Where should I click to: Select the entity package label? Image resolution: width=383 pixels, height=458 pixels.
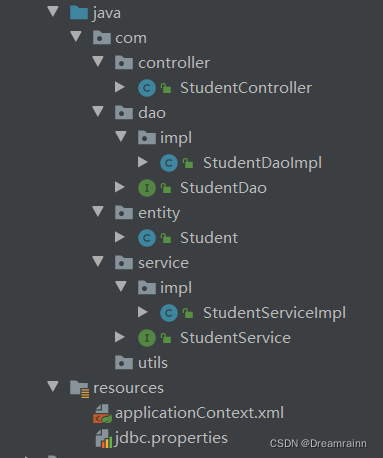[x=159, y=213]
